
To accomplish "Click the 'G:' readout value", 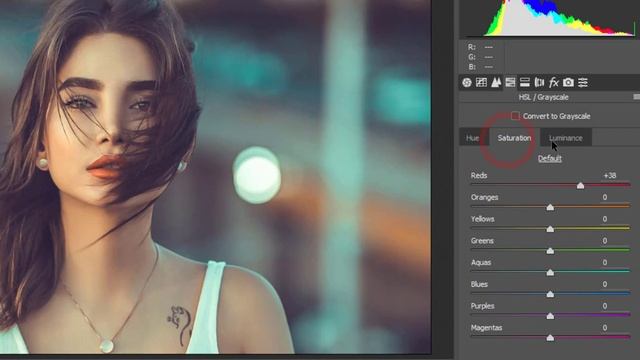I will click(488, 57).
